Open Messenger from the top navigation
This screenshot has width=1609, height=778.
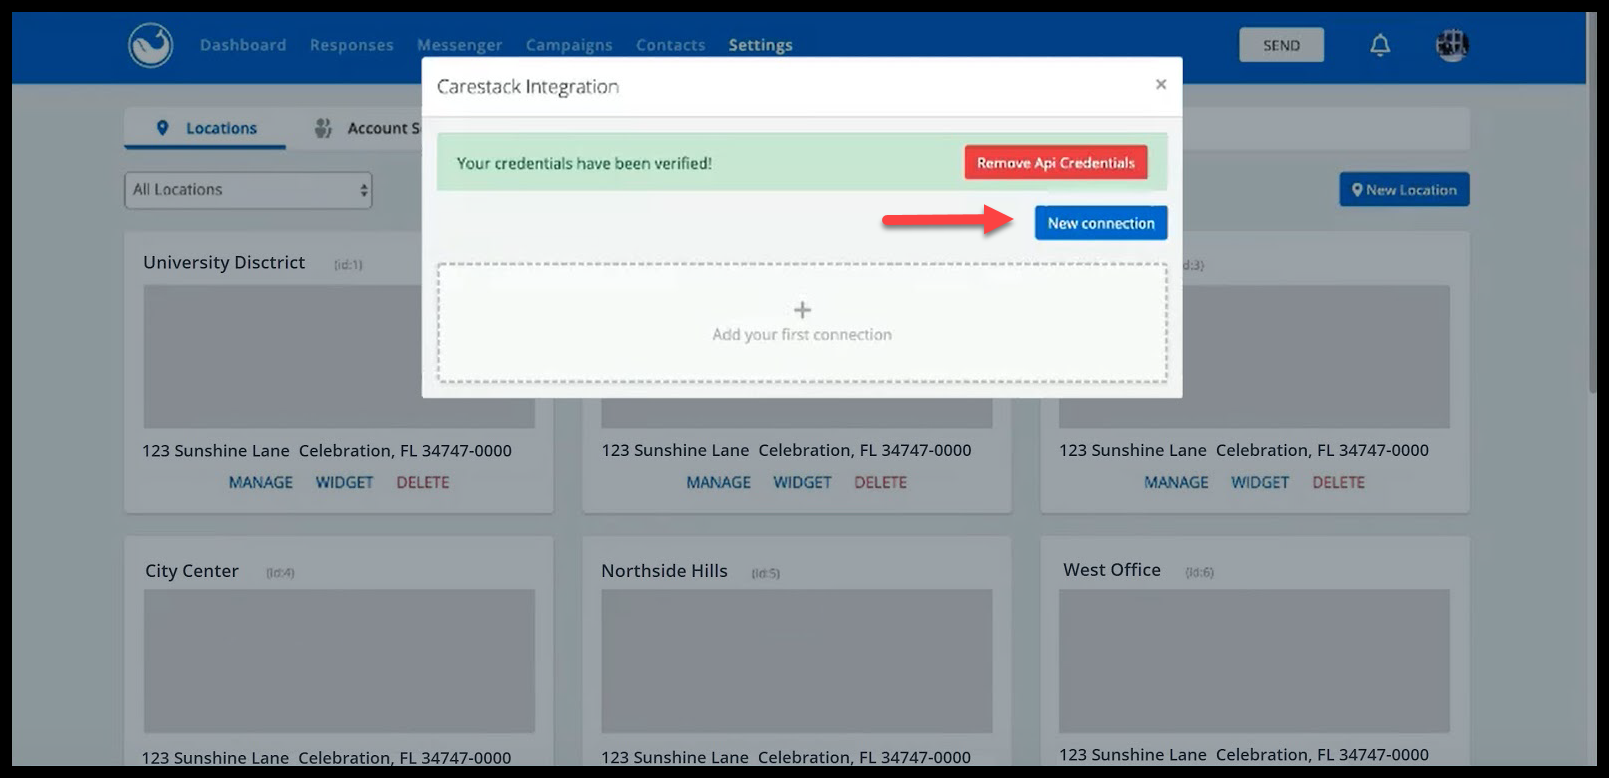click(x=460, y=45)
